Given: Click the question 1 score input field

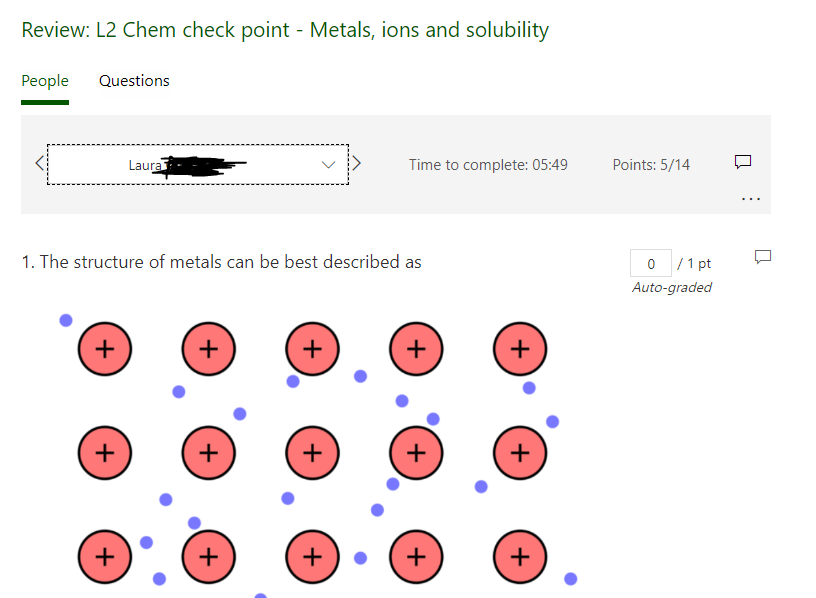Looking at the screenshot, I should [651, 263].
